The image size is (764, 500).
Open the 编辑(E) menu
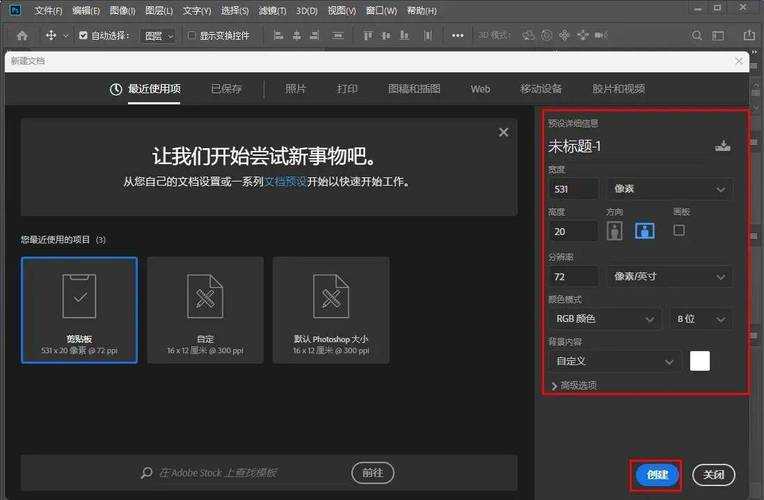pyautogui.click(x=86, y=10)
